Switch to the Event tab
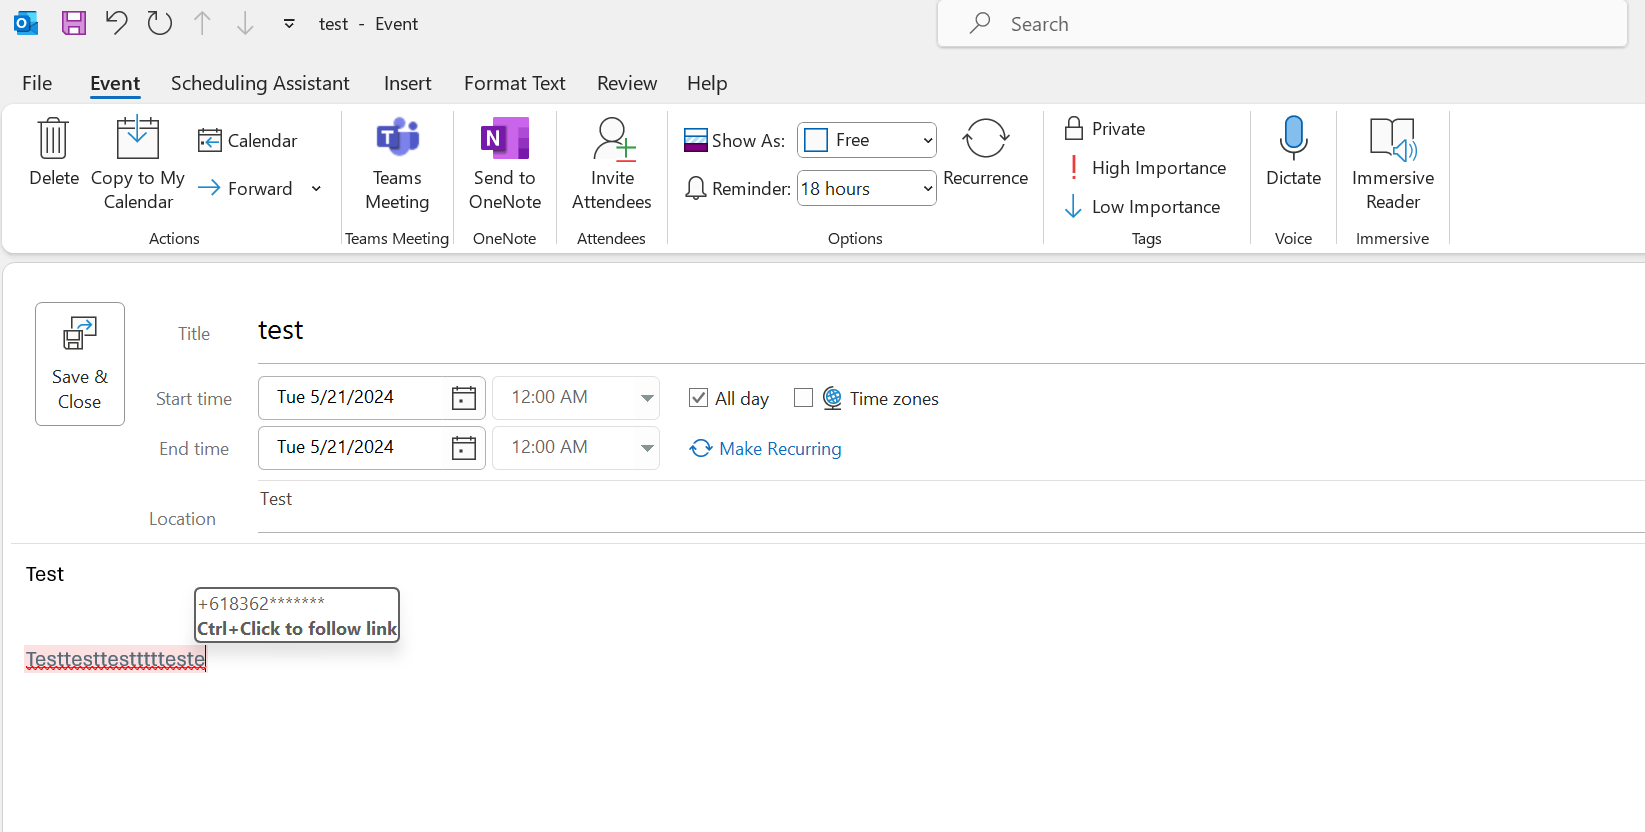The width and height of the screenshot is (1645, 832). [115, 83]
